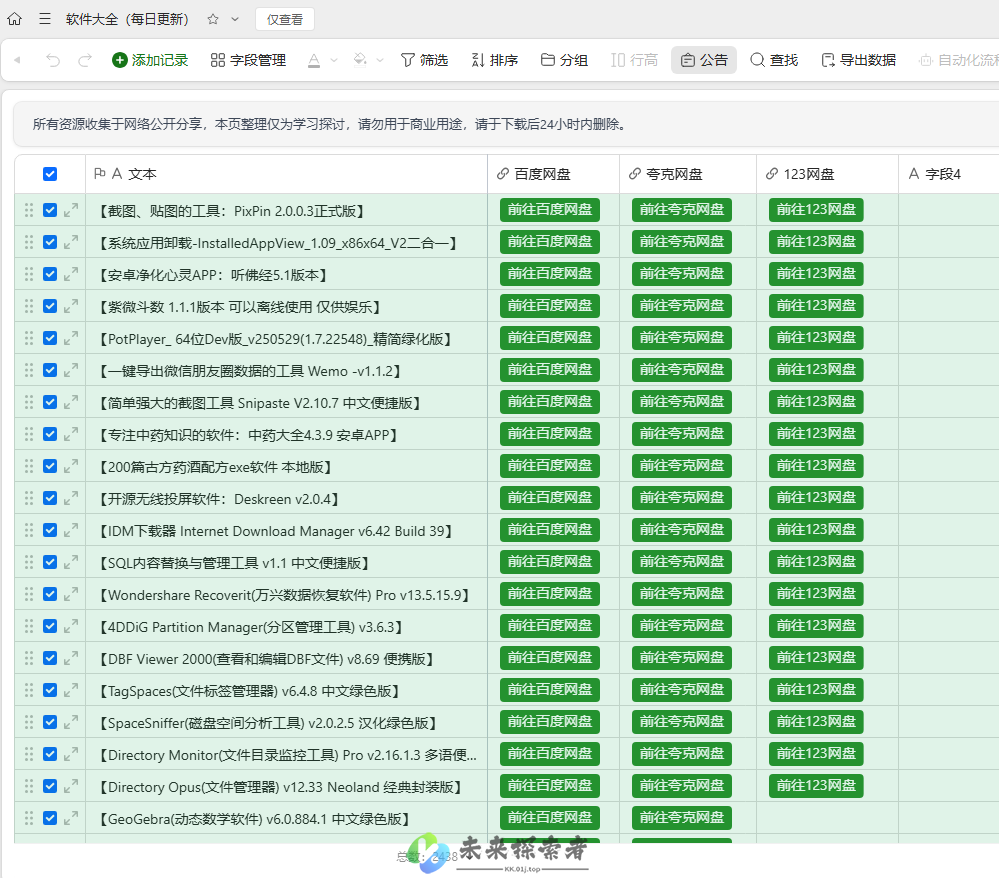This screenshot has height=878, width=999.
Task: Open the find (查找) search tool
Action: (774, 60)
